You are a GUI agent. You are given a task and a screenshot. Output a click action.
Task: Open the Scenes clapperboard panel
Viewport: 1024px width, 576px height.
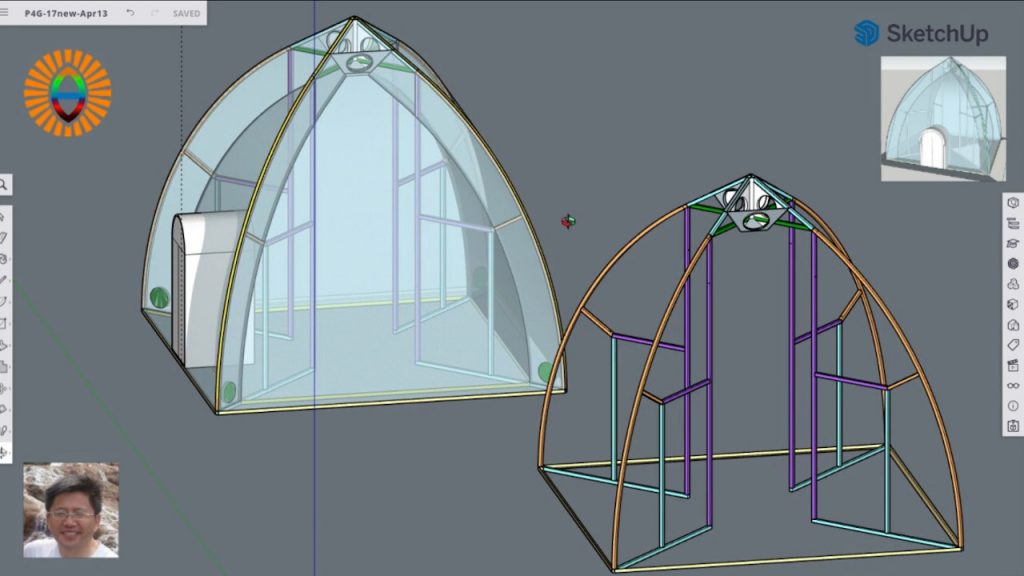tap(1013, 365)
